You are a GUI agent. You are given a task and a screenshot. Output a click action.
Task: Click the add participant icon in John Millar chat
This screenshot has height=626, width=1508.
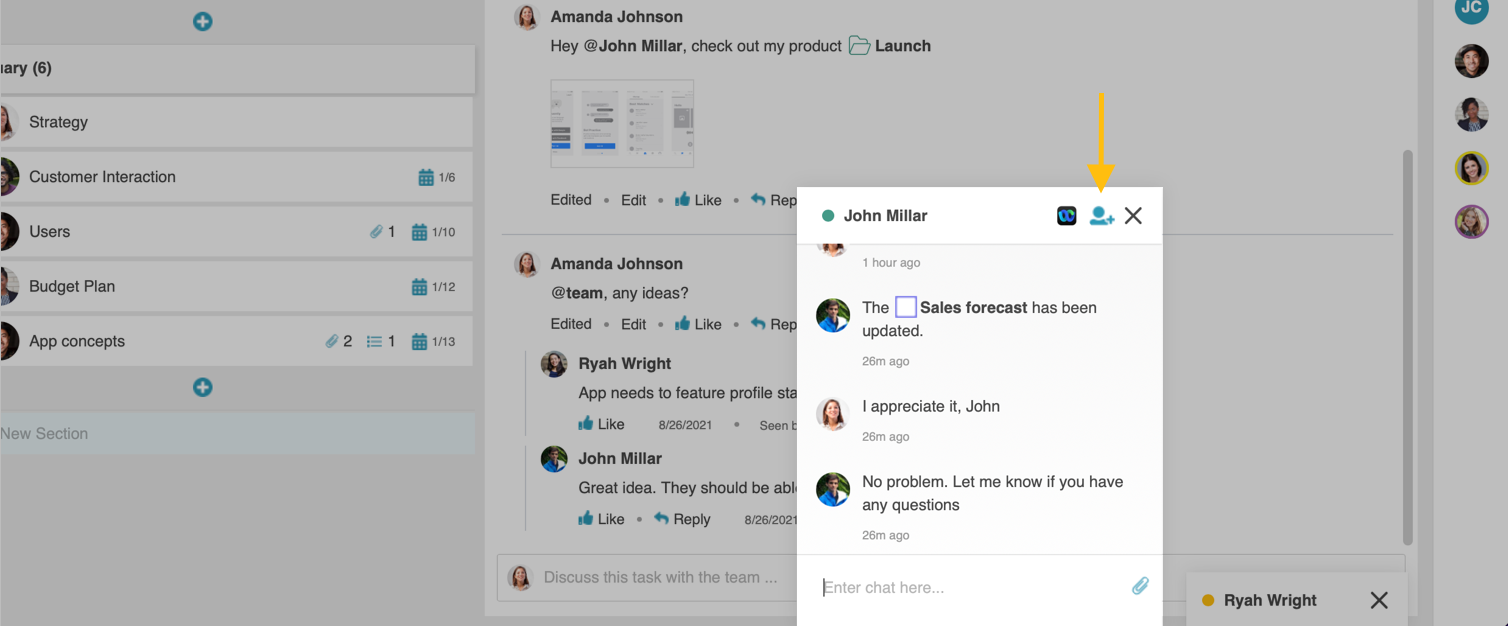click(x=1101, y=216)
